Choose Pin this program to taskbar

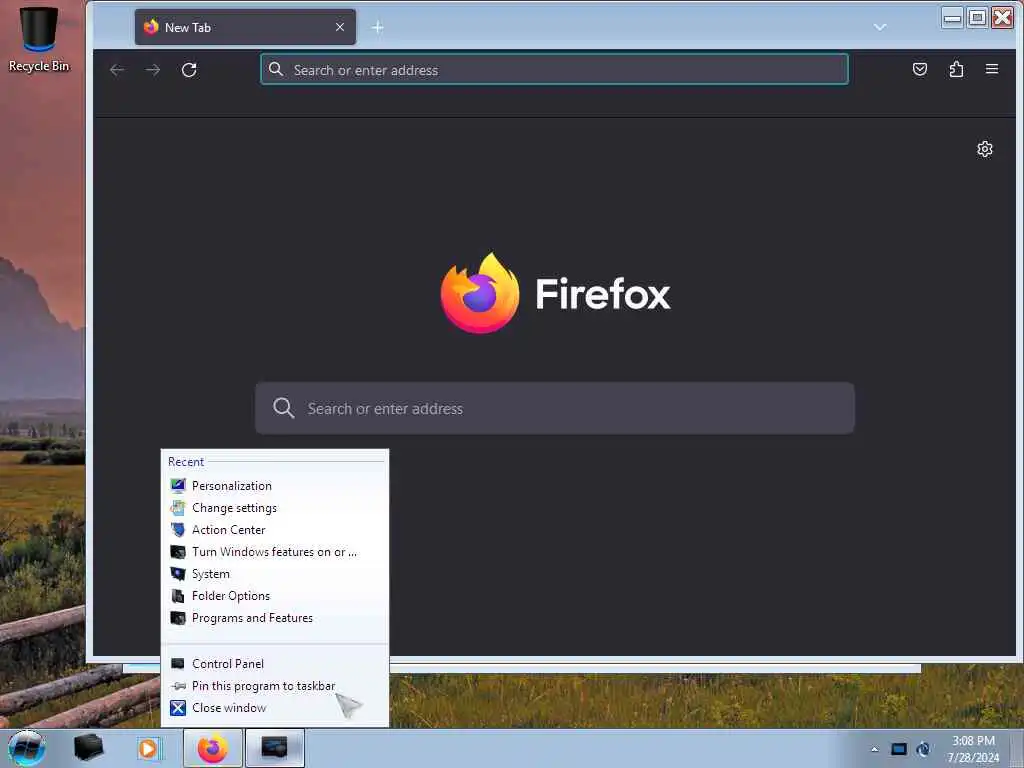click(x=274, y=686)
